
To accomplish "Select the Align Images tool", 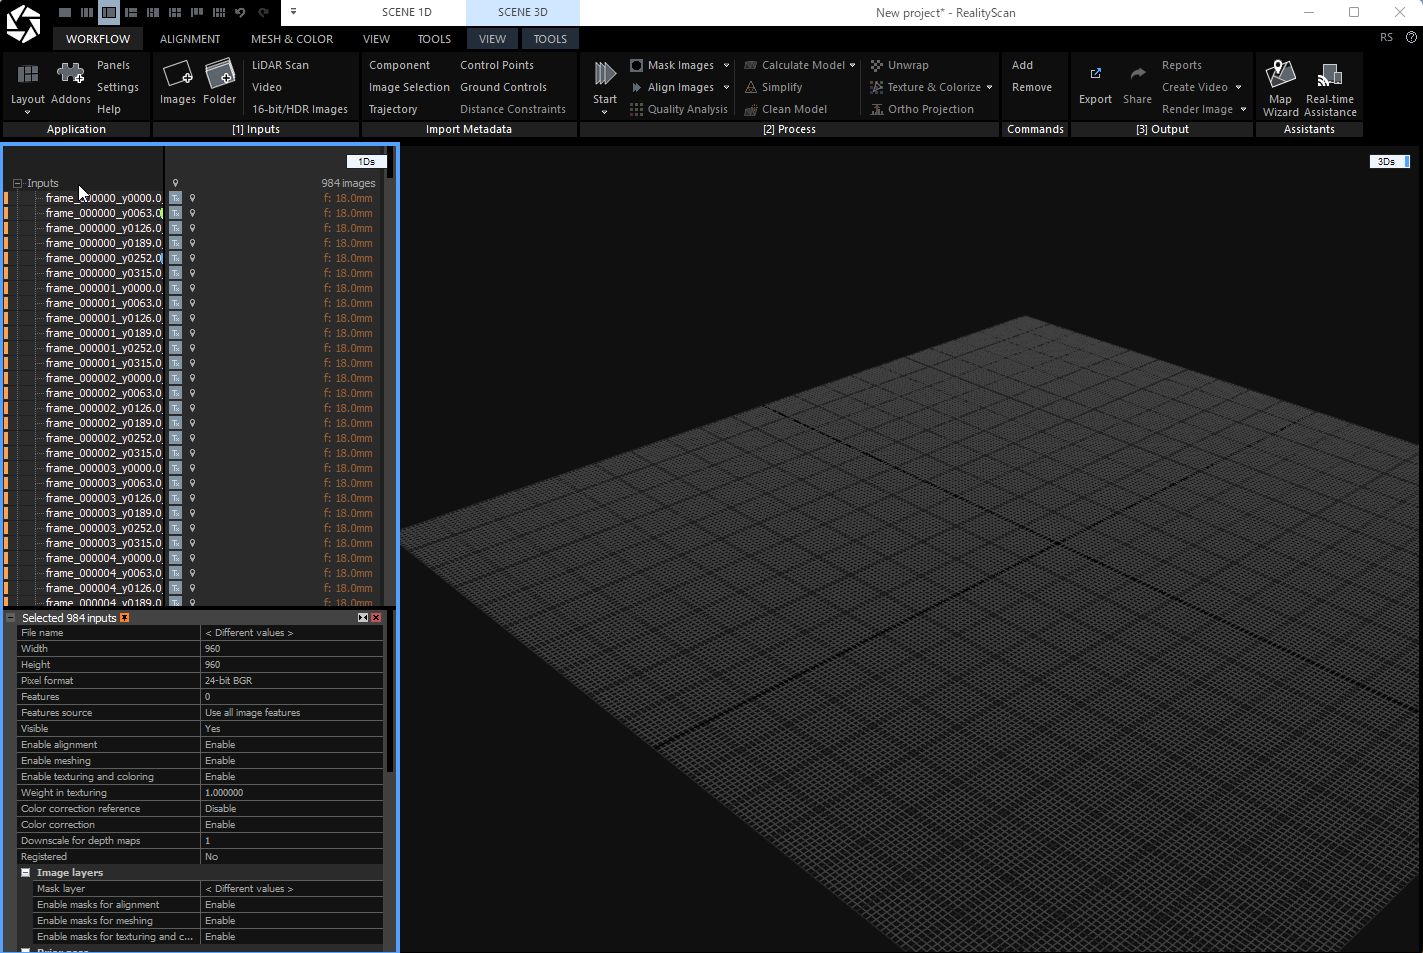I will (x=680, y=87).
